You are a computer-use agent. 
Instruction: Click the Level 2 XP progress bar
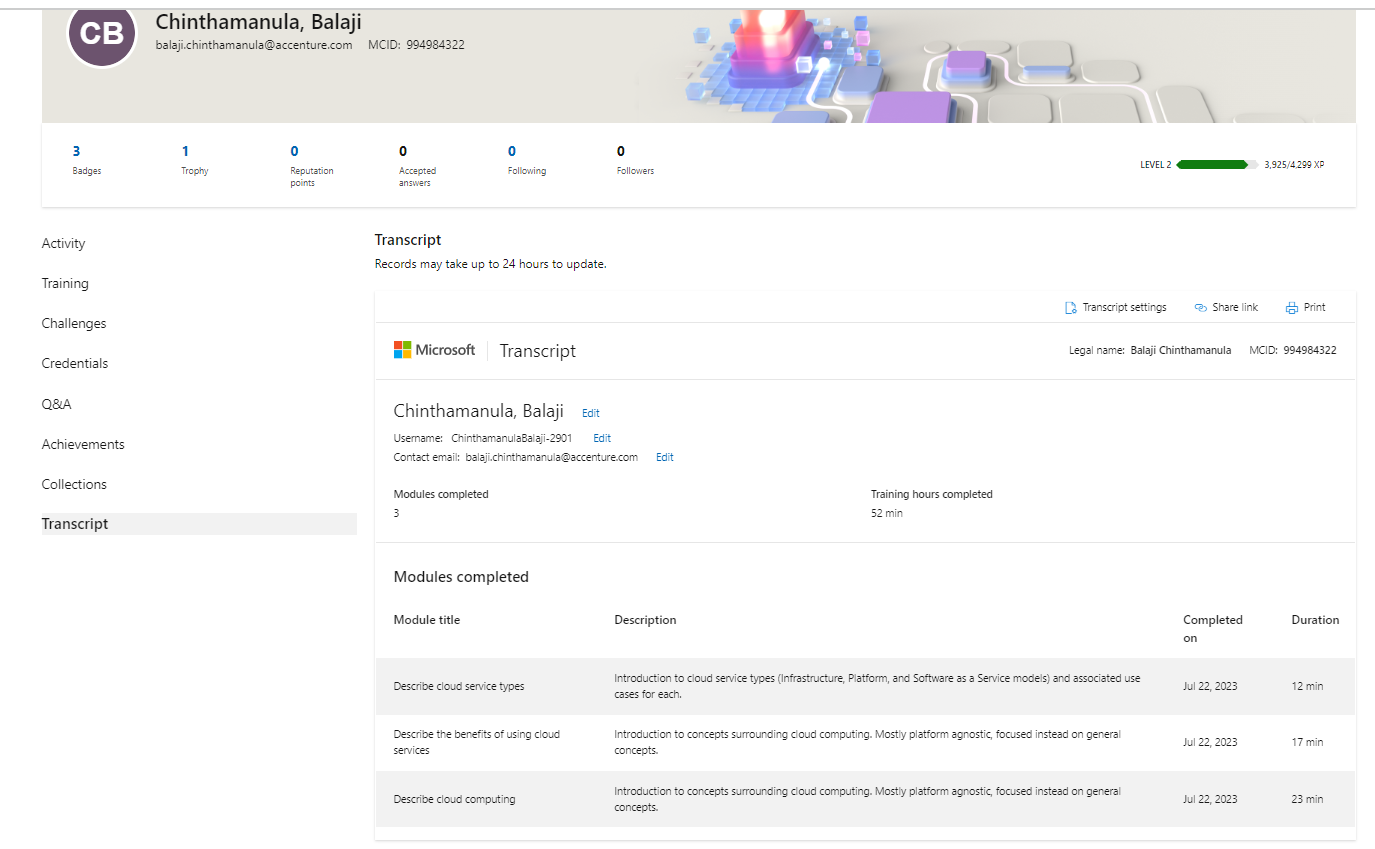[1217, 165]
